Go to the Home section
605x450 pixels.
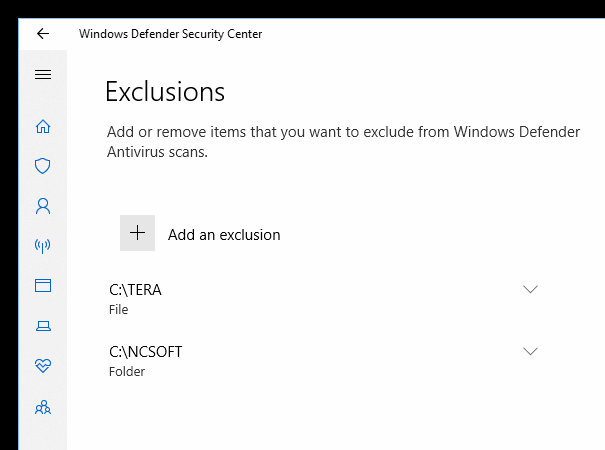coord(42,126)
